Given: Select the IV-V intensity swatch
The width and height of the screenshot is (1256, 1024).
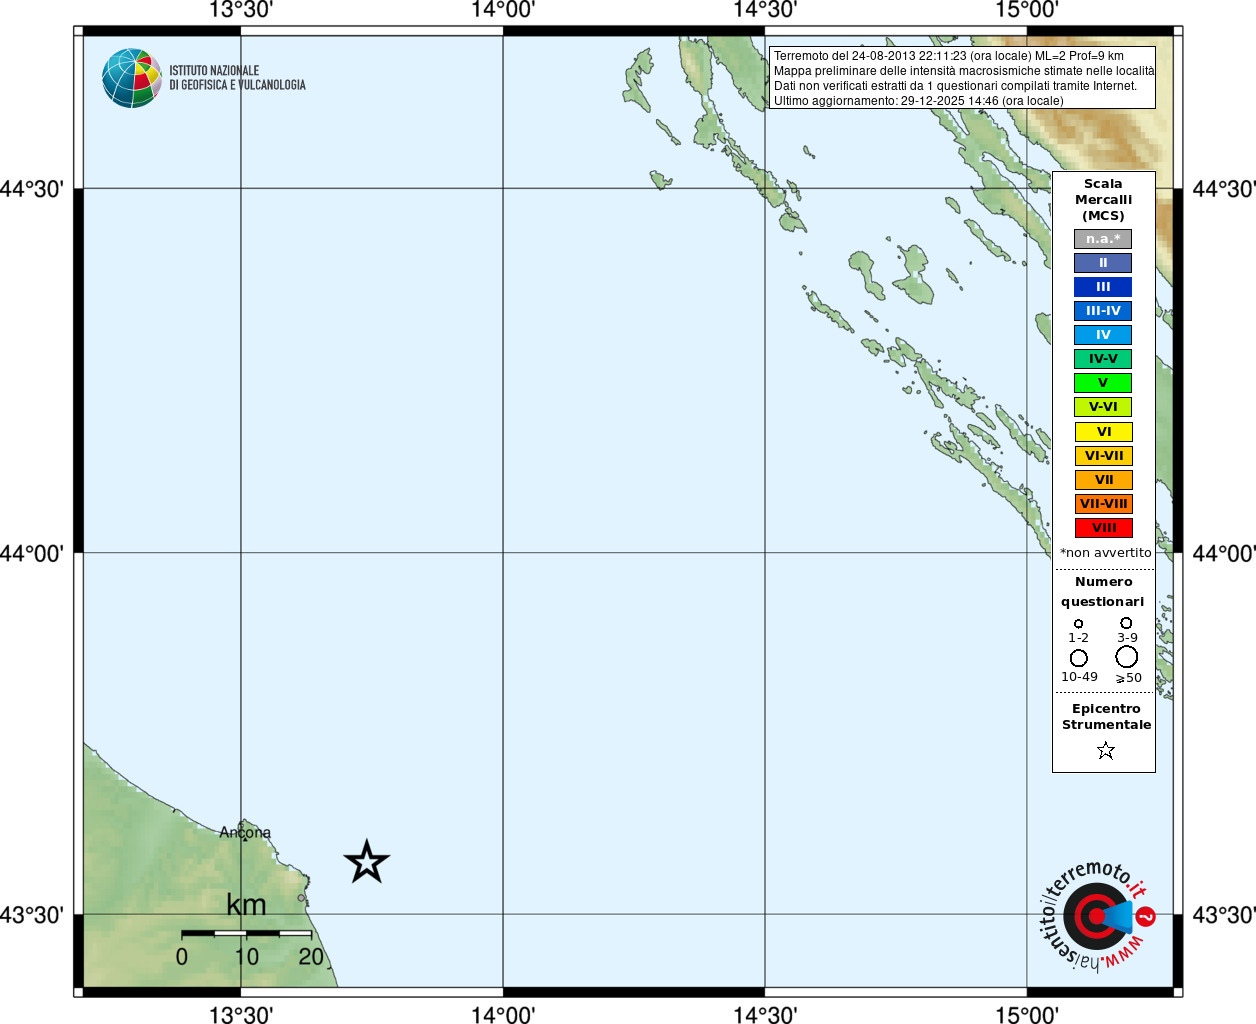Looking at the screenshot, I should (1103, 359).
